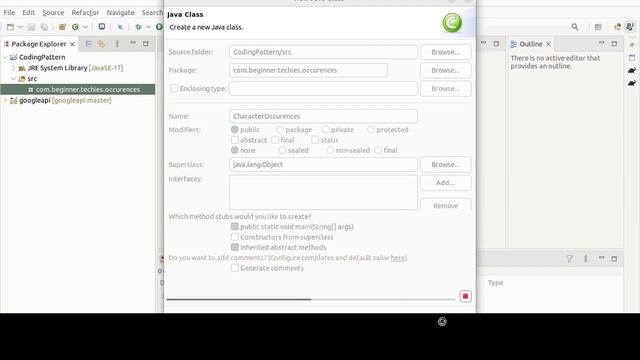640x360 pixels.
Task: Click the 'here' link for comment templates
Action: click(x=398, y=258)
